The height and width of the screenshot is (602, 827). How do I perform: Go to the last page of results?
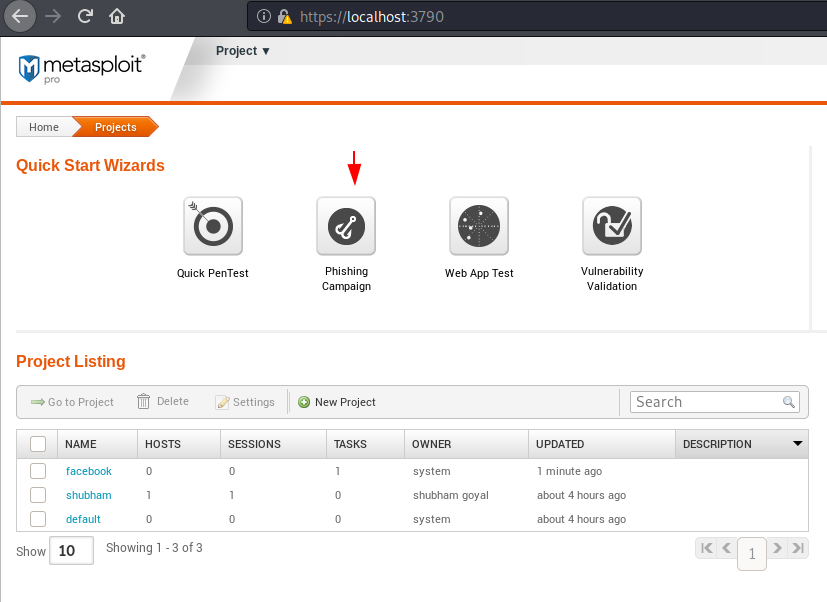tap(798, 548)
